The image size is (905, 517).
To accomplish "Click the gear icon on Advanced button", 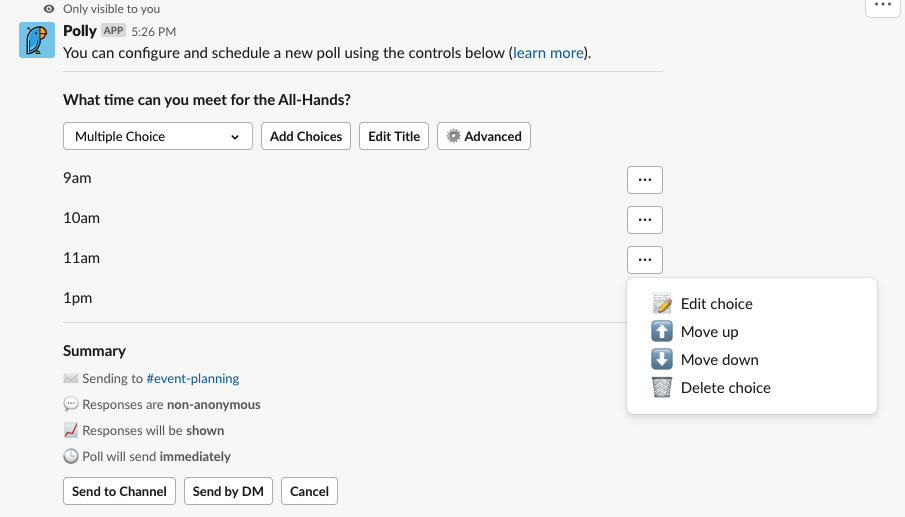I will tap(453, 137).
